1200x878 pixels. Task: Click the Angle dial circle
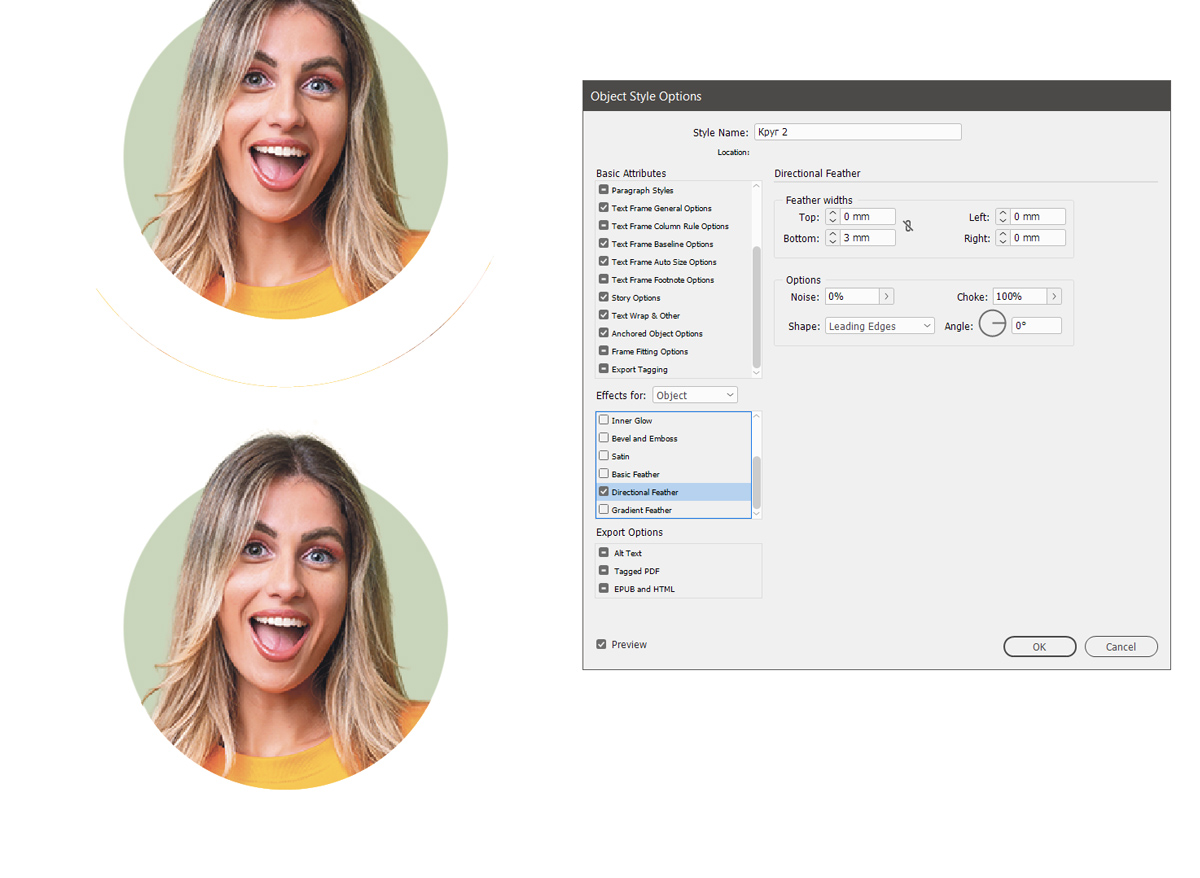(992, 324)
